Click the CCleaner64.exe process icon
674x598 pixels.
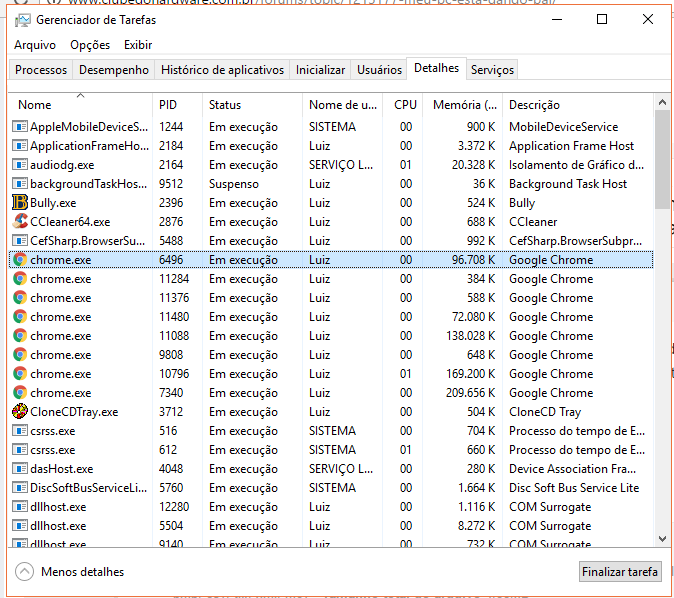pyautogui.click(x=20, y=221)
